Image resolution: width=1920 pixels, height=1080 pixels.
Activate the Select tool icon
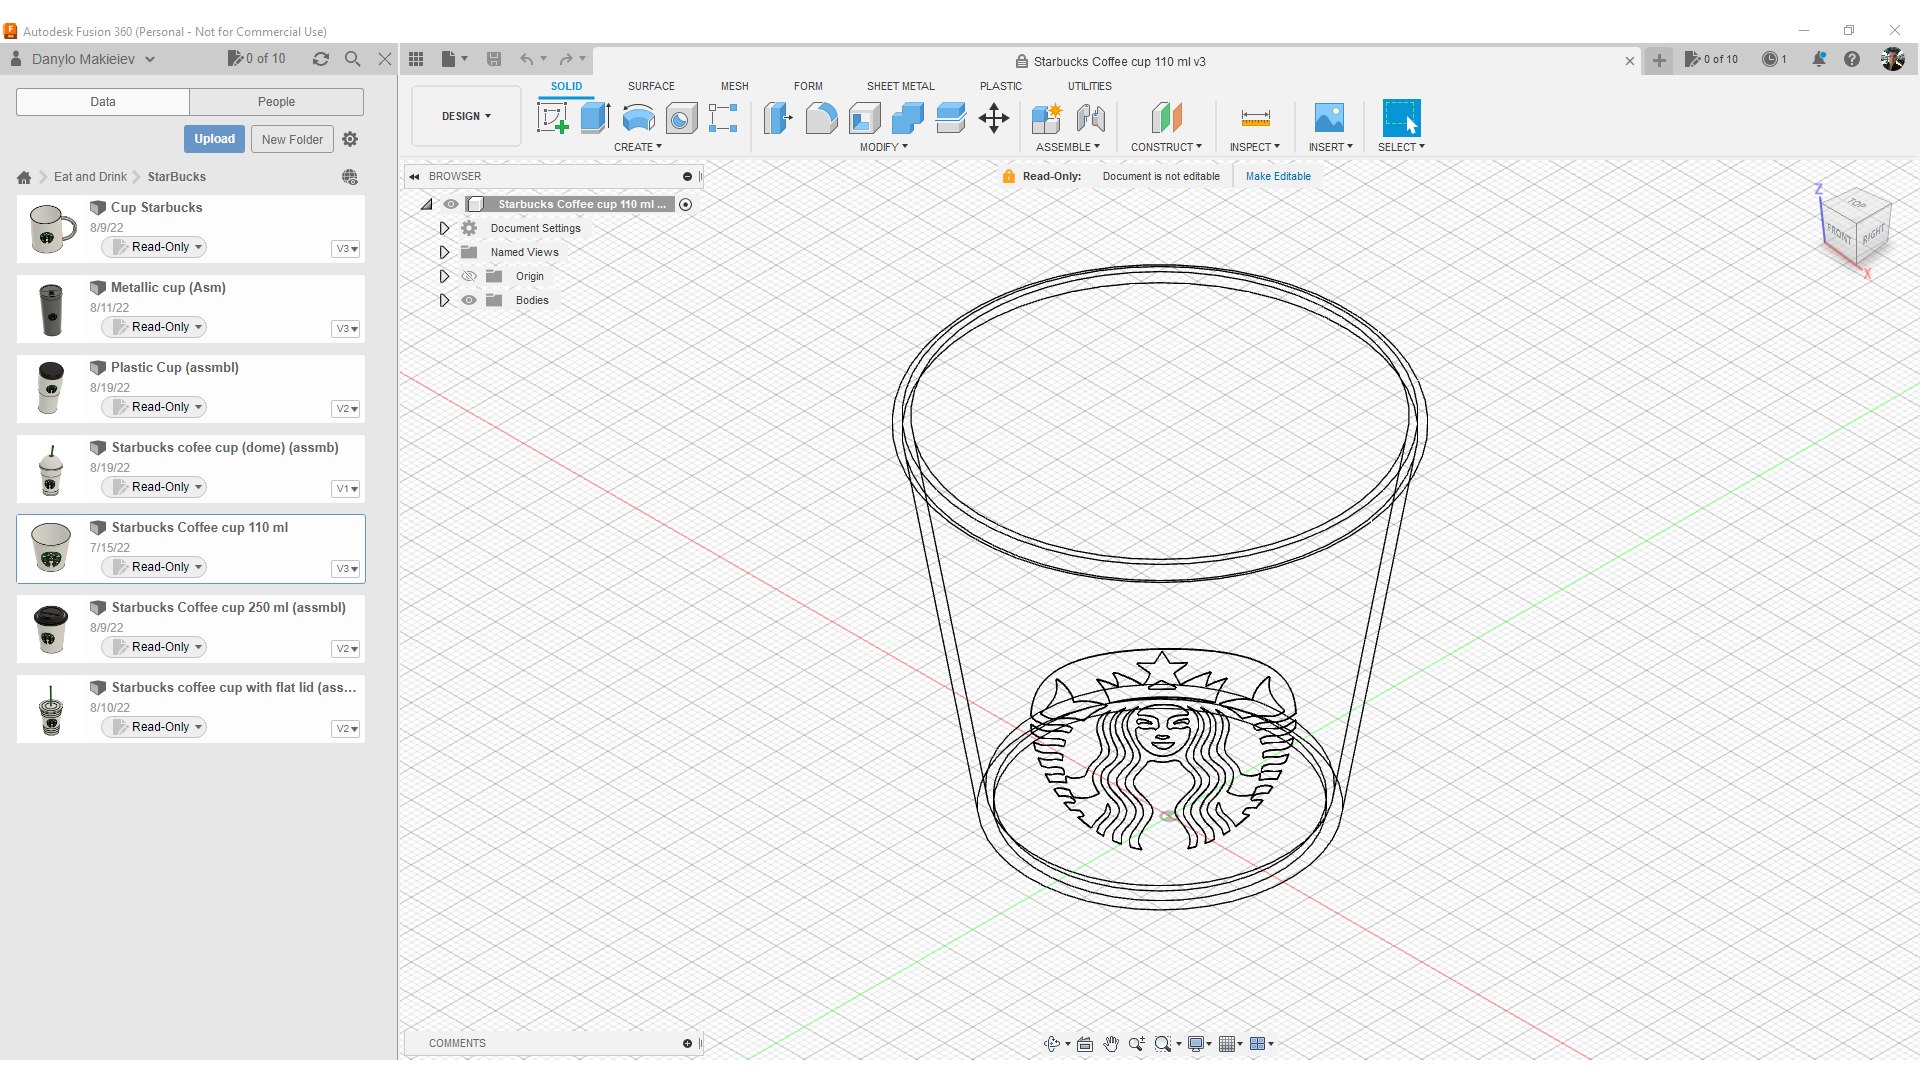point(1401,118)
